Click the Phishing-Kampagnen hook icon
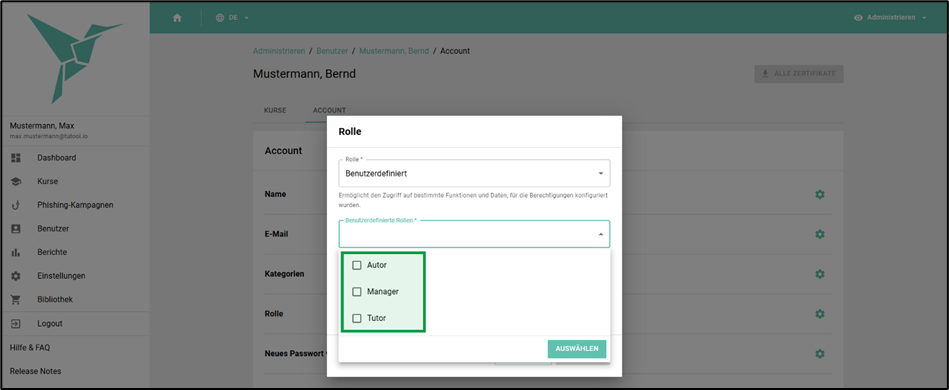Screen dimensions: 949x390 [16, 205]
